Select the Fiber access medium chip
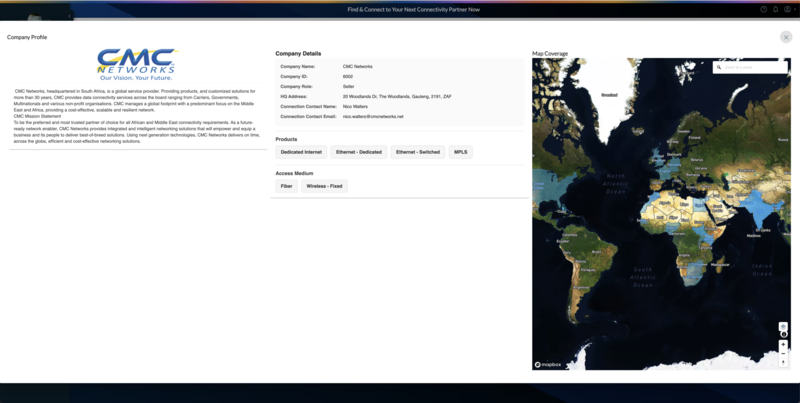The height and width of the screenshot is (403, 800). 286,186
